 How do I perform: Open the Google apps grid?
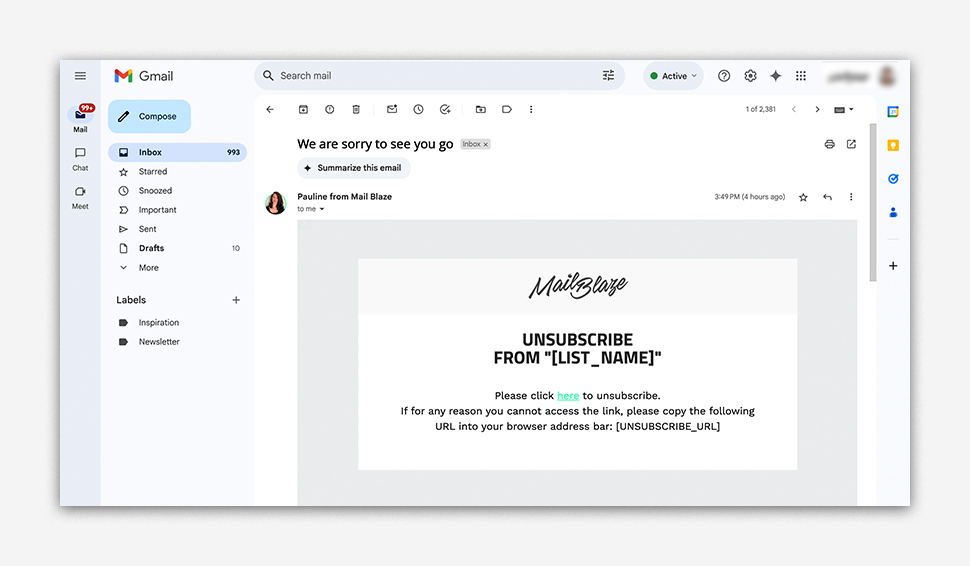(801, 76)
